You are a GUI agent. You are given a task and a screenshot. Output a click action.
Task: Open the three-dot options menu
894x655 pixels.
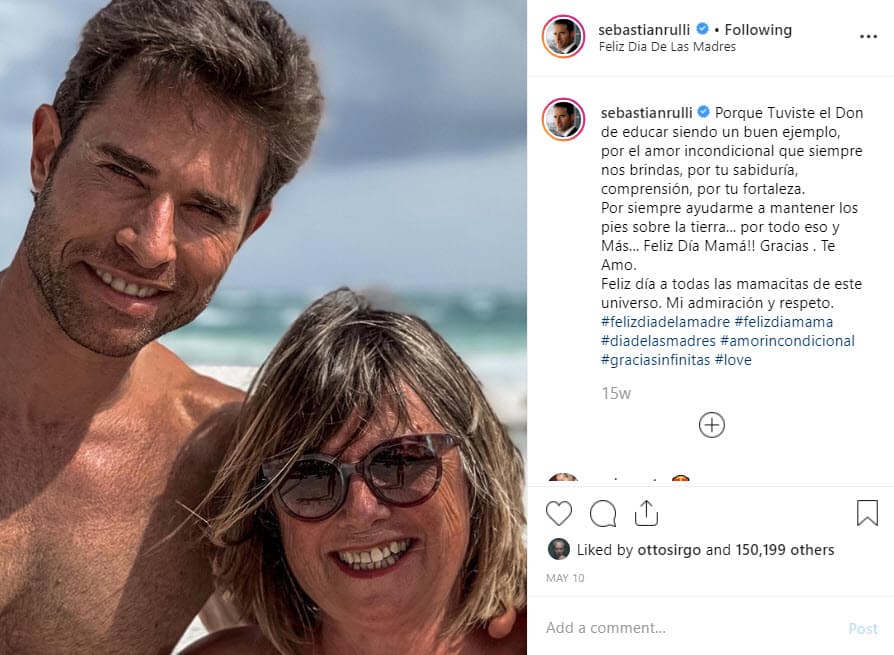point(867,37)
